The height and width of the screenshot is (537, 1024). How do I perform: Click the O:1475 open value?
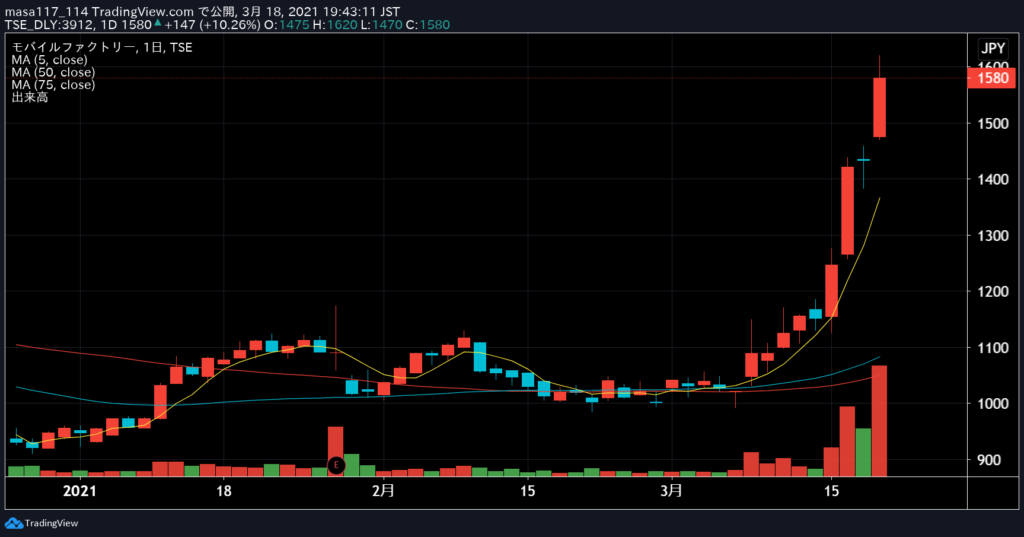(x=286, y=25)
